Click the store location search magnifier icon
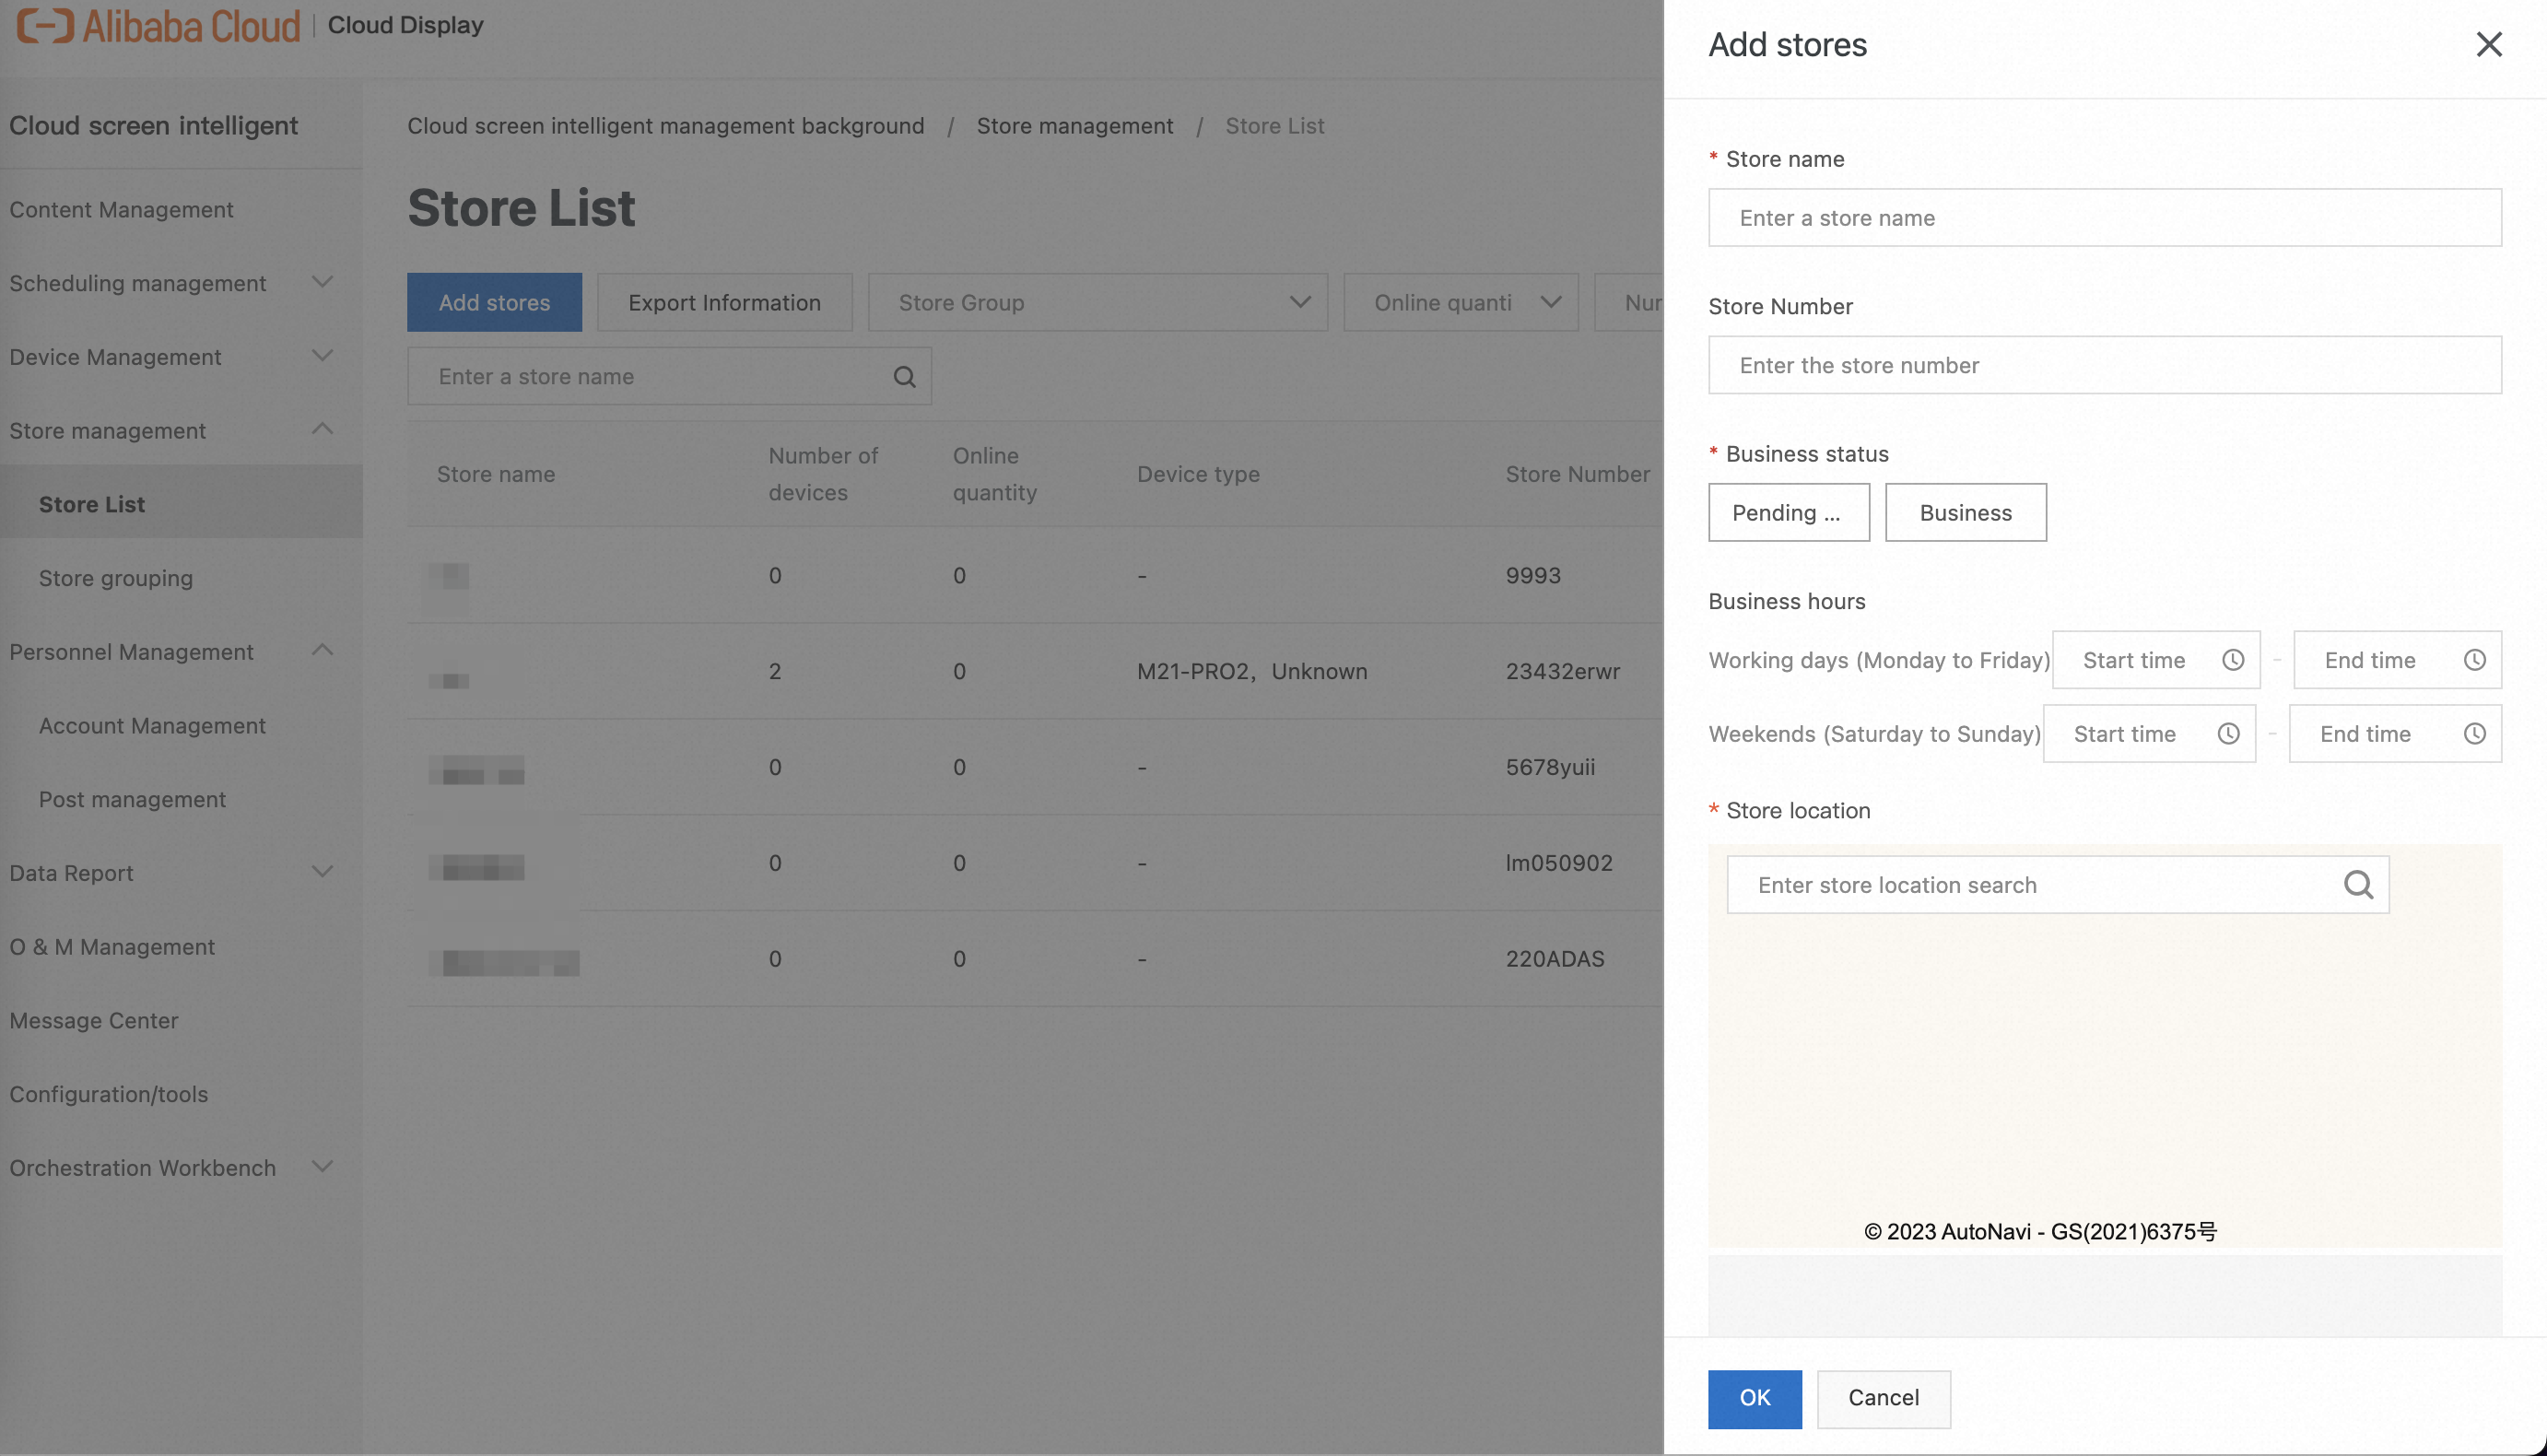 (x=2358, y=884)
